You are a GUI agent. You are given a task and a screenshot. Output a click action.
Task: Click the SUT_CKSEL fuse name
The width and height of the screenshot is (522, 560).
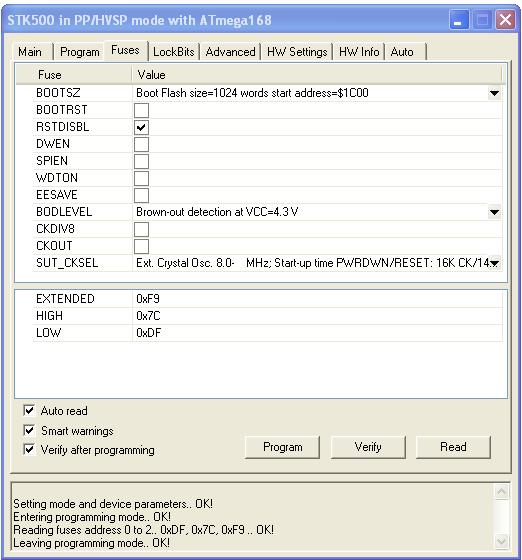(x=67, y=263)
